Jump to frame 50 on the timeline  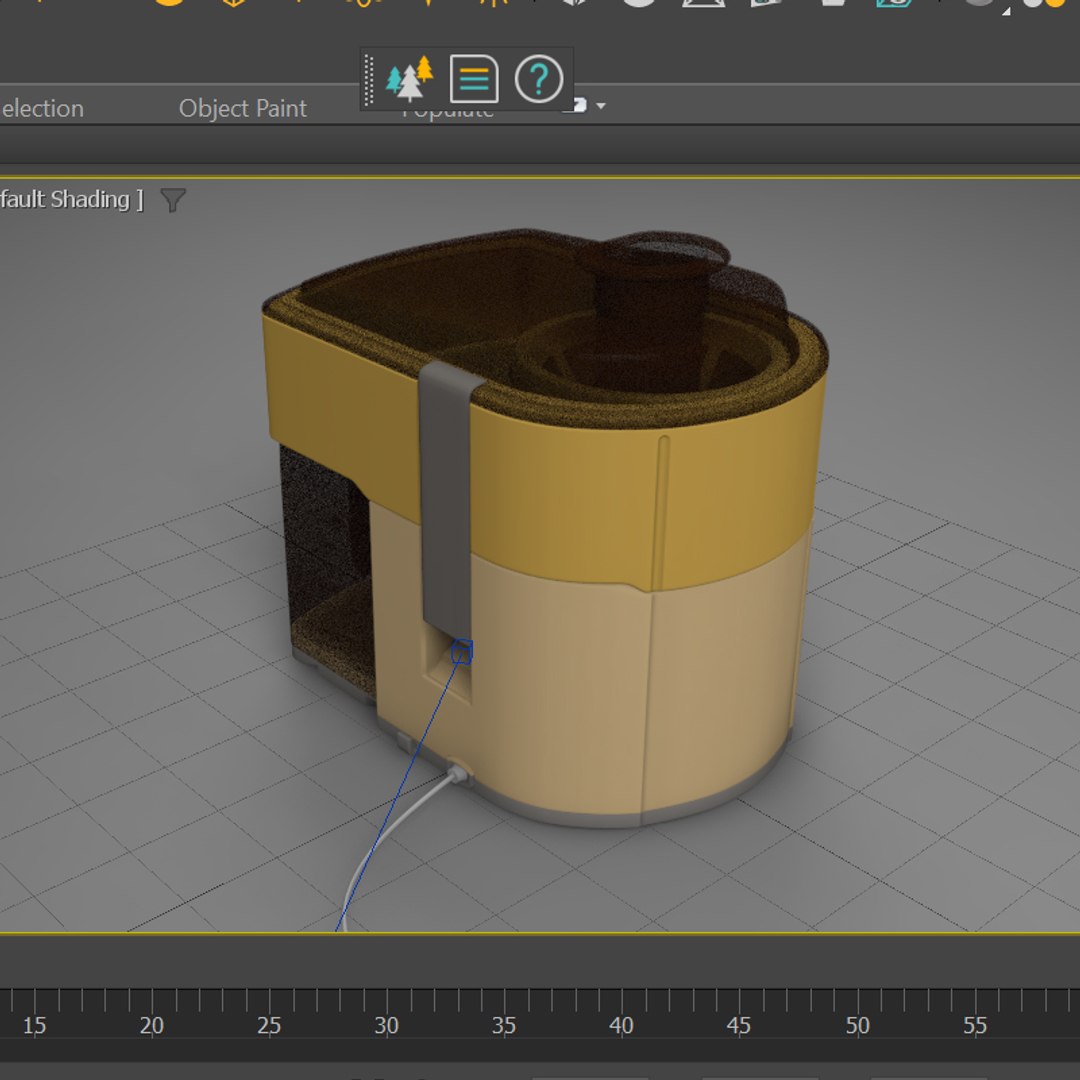(x=858, y=1025)
